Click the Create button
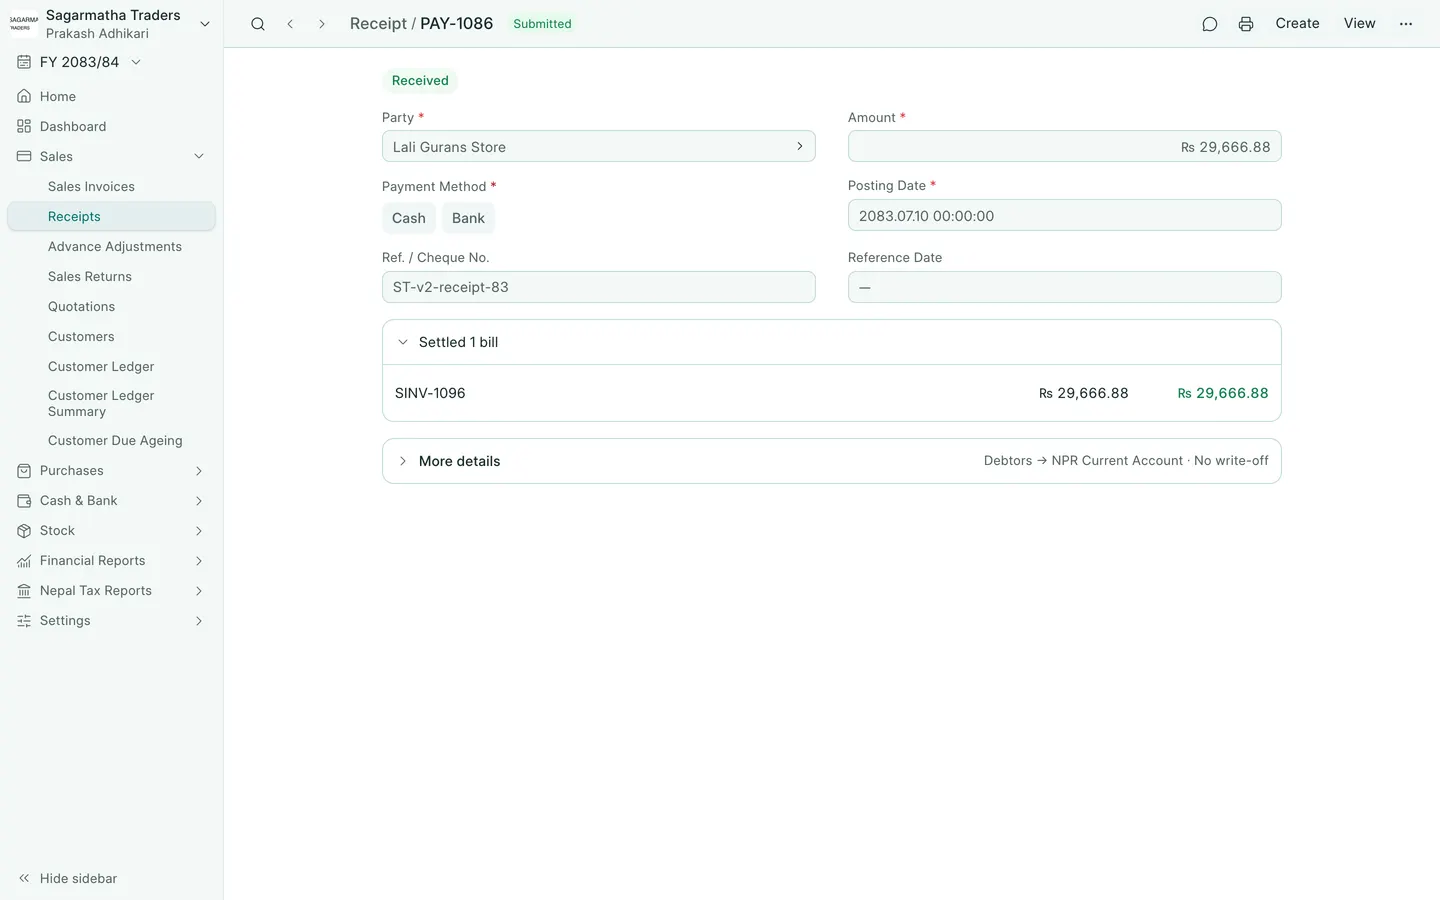The height and width of the screenshot is (900, 1440). pyautogui.click(x=1297, y=23)
